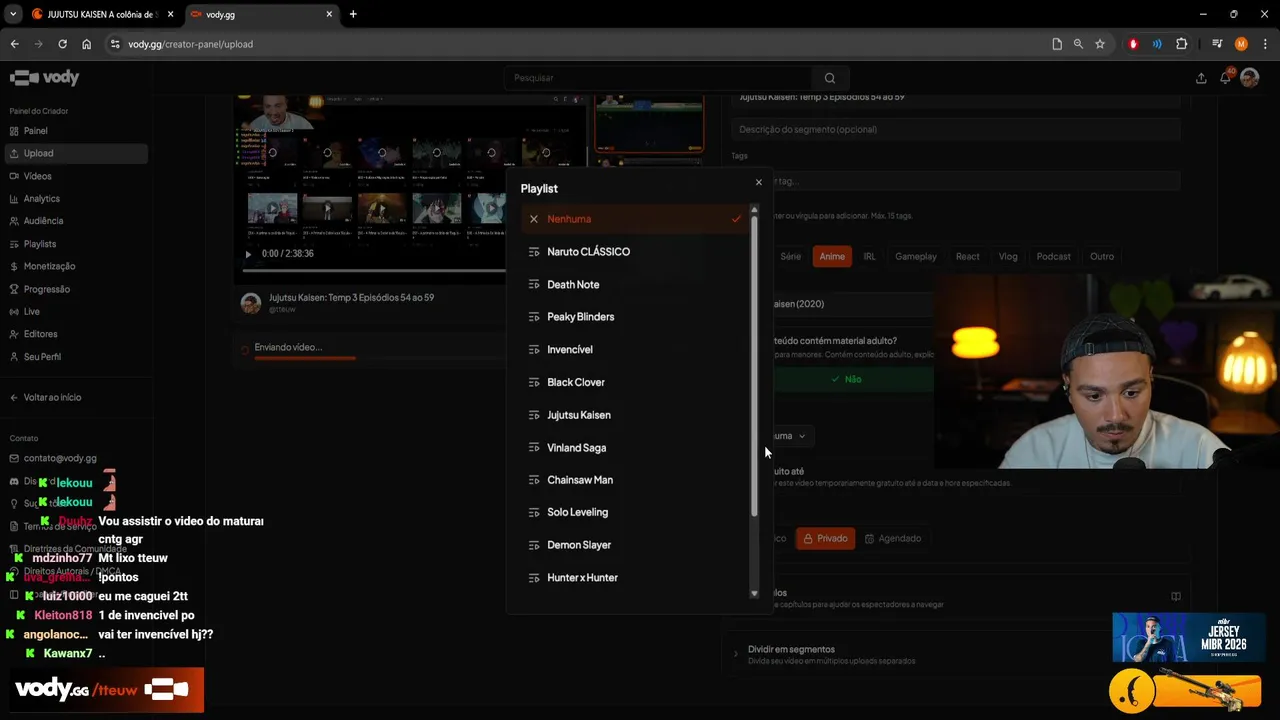1280x720 pixels.
Task: Click the vody logo
Action: (x=44, y=78)
